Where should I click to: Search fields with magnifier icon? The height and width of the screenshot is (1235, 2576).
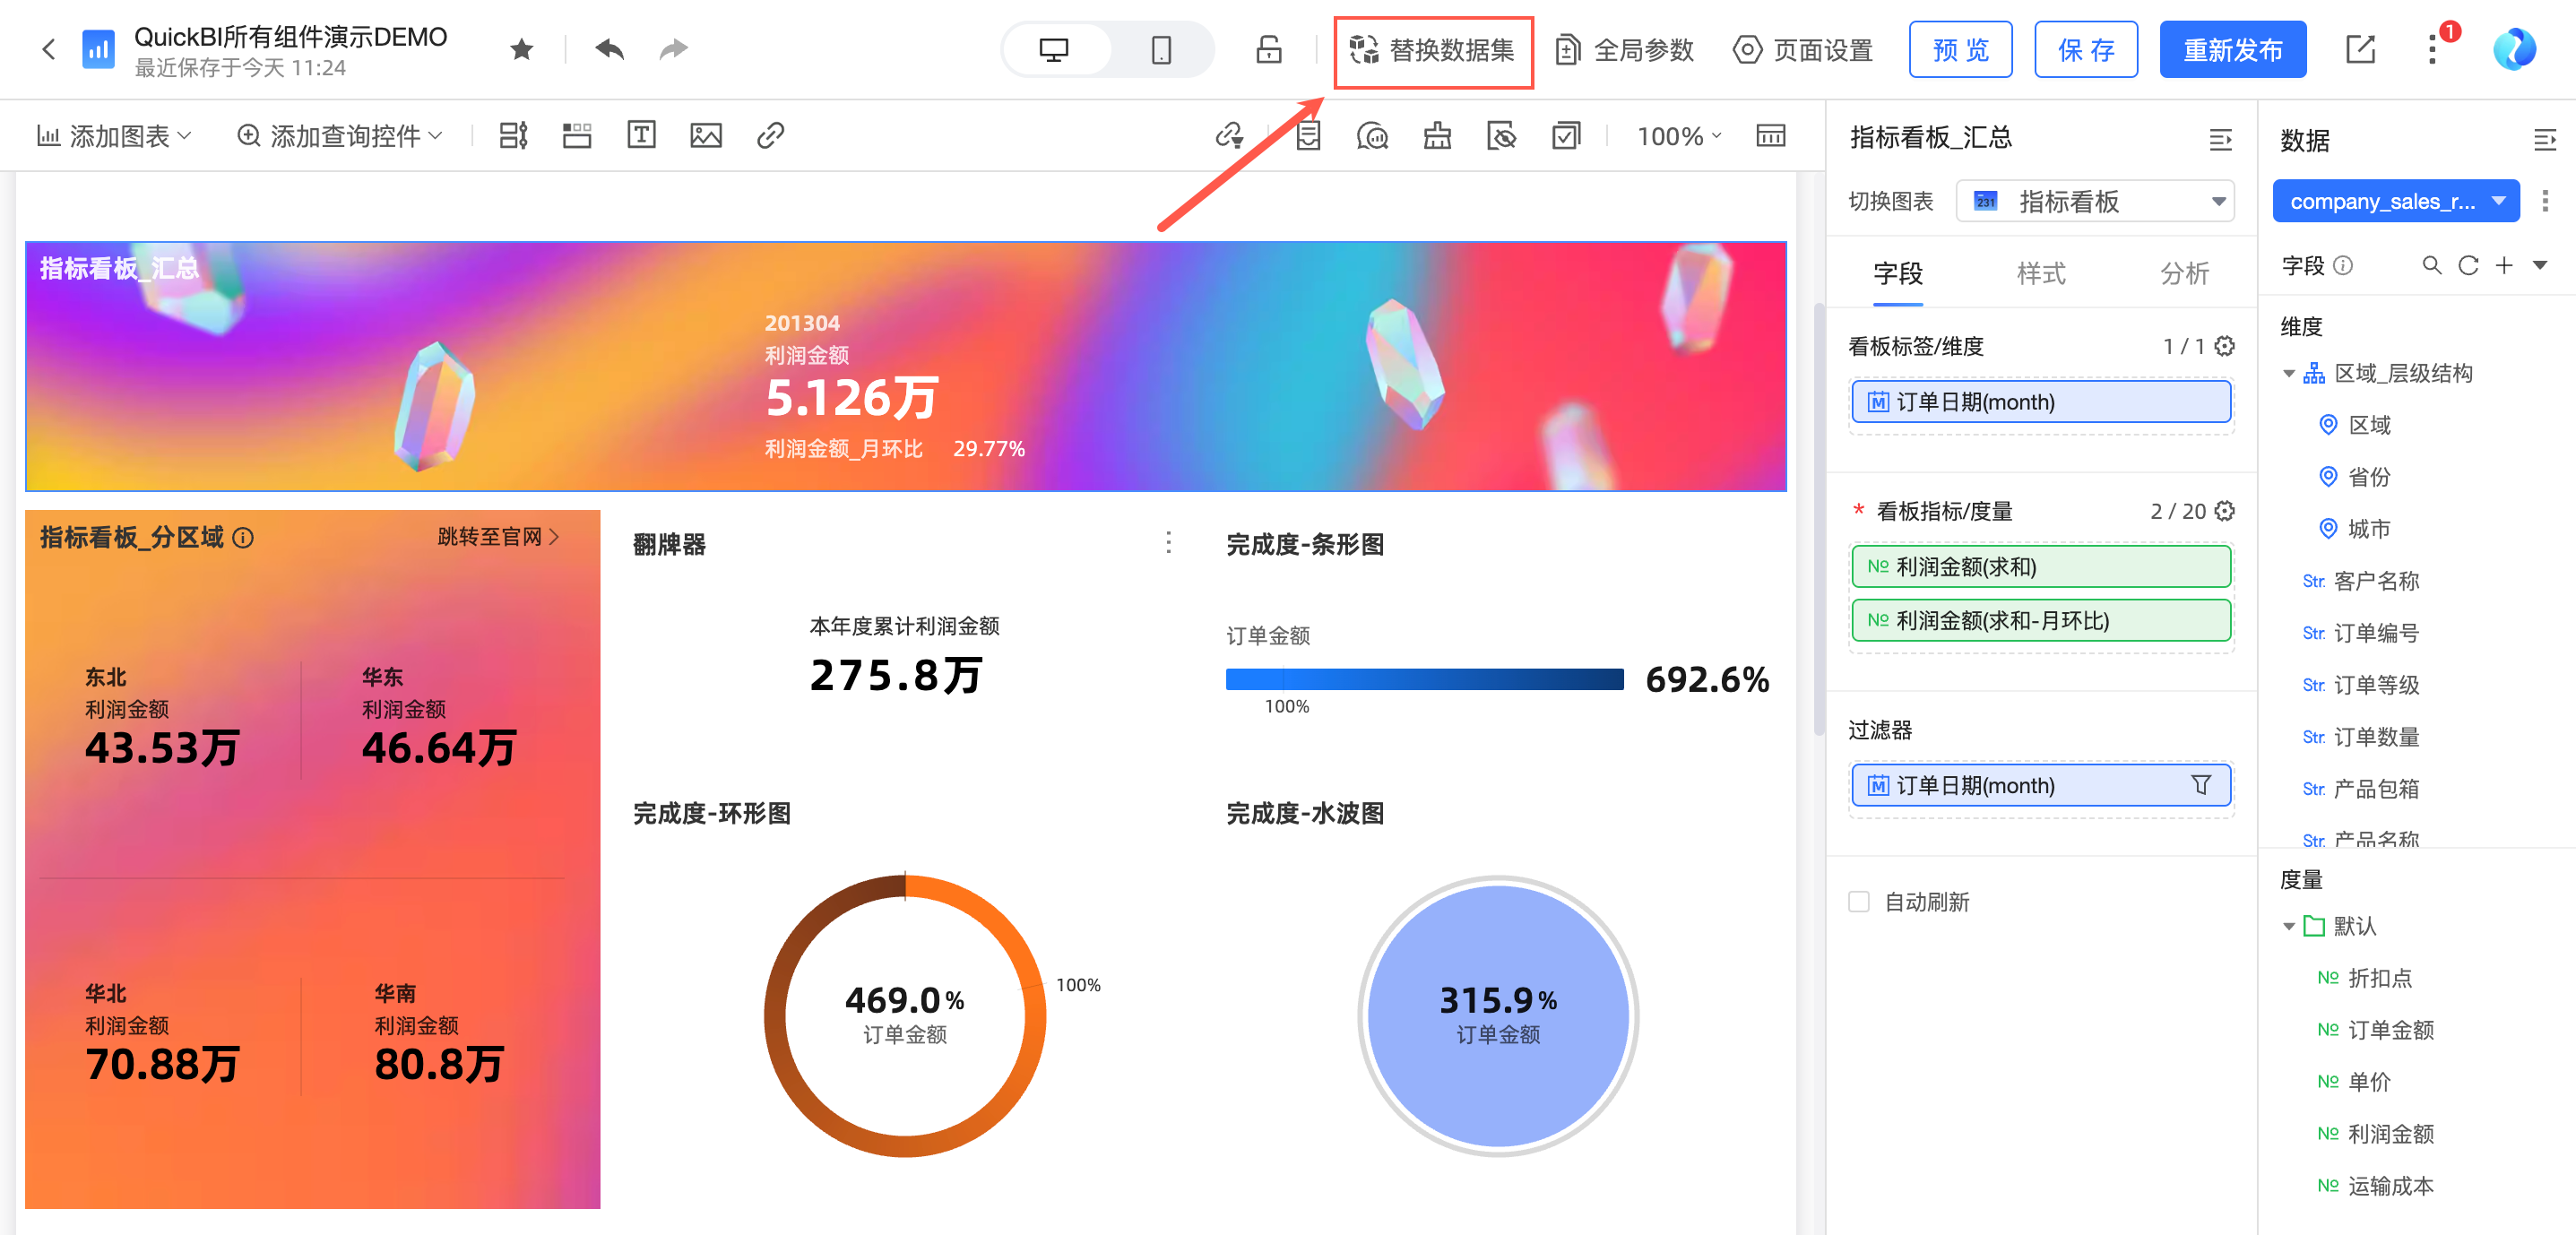point(2431,265)
